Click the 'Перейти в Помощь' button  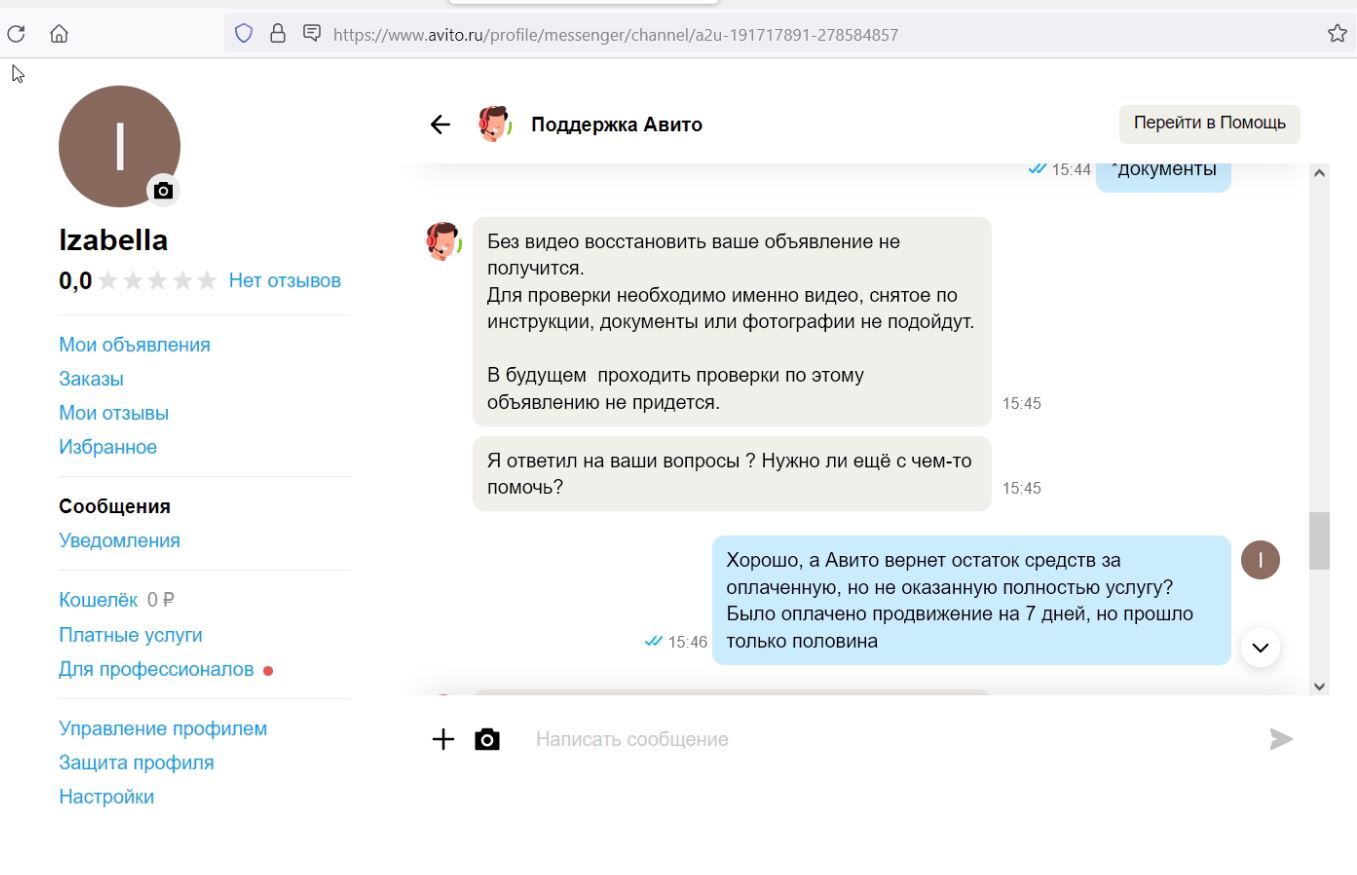coord(1209,124)
